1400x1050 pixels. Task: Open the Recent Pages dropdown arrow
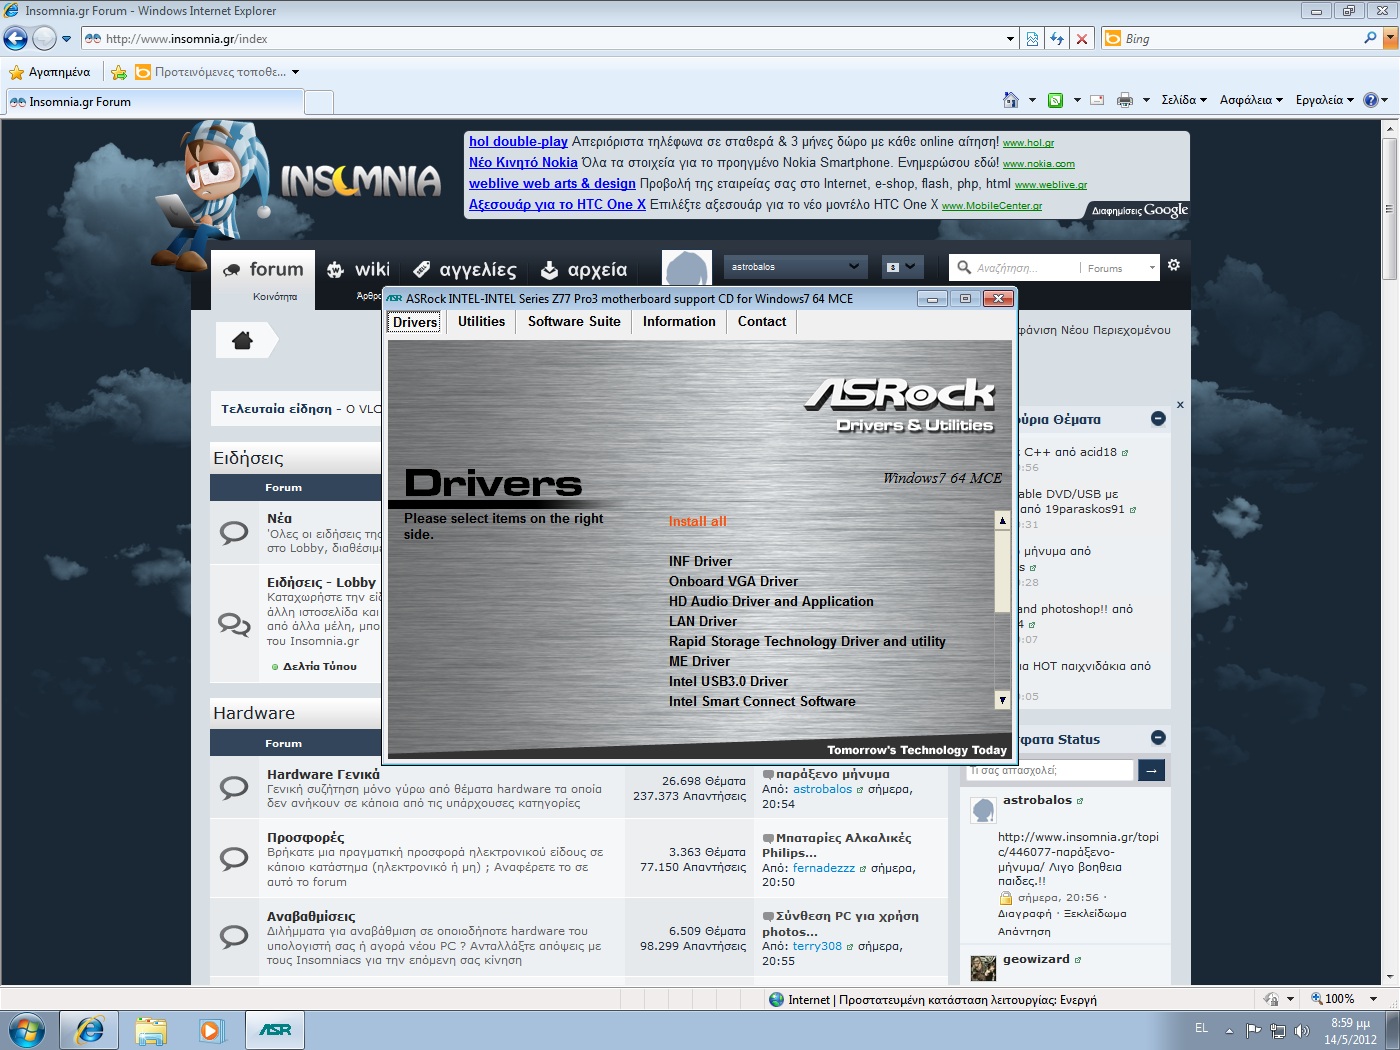[x=66, y=39]
